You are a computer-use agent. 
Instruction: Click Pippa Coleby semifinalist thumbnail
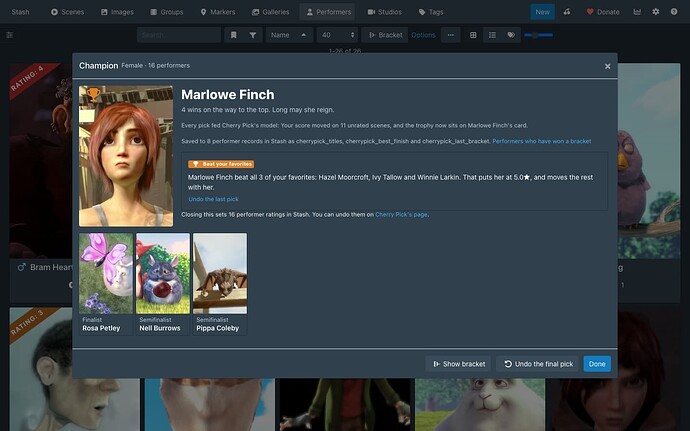220,273
